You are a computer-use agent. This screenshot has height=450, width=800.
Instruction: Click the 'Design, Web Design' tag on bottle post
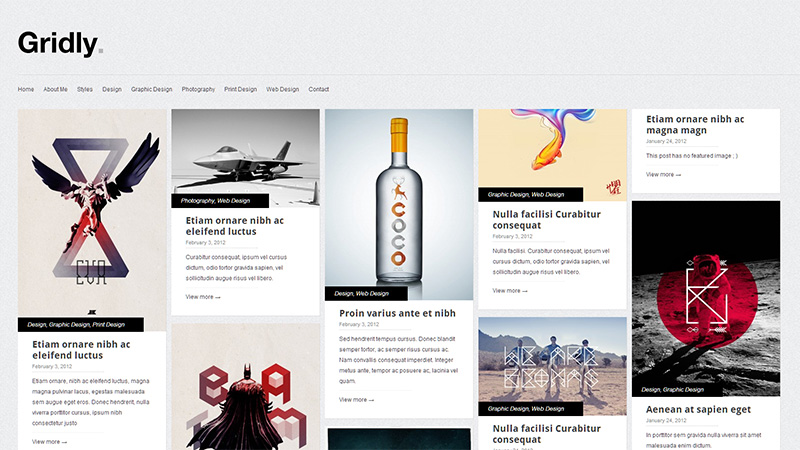(x=366, y=294)
